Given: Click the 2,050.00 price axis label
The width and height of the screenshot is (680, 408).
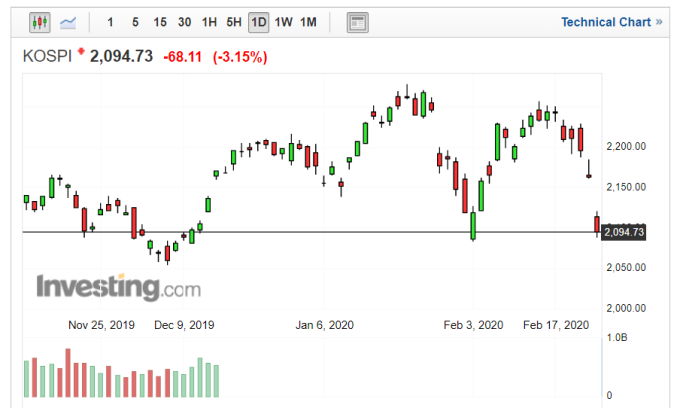Looking at the screenshot, I should tap(626, 267).
